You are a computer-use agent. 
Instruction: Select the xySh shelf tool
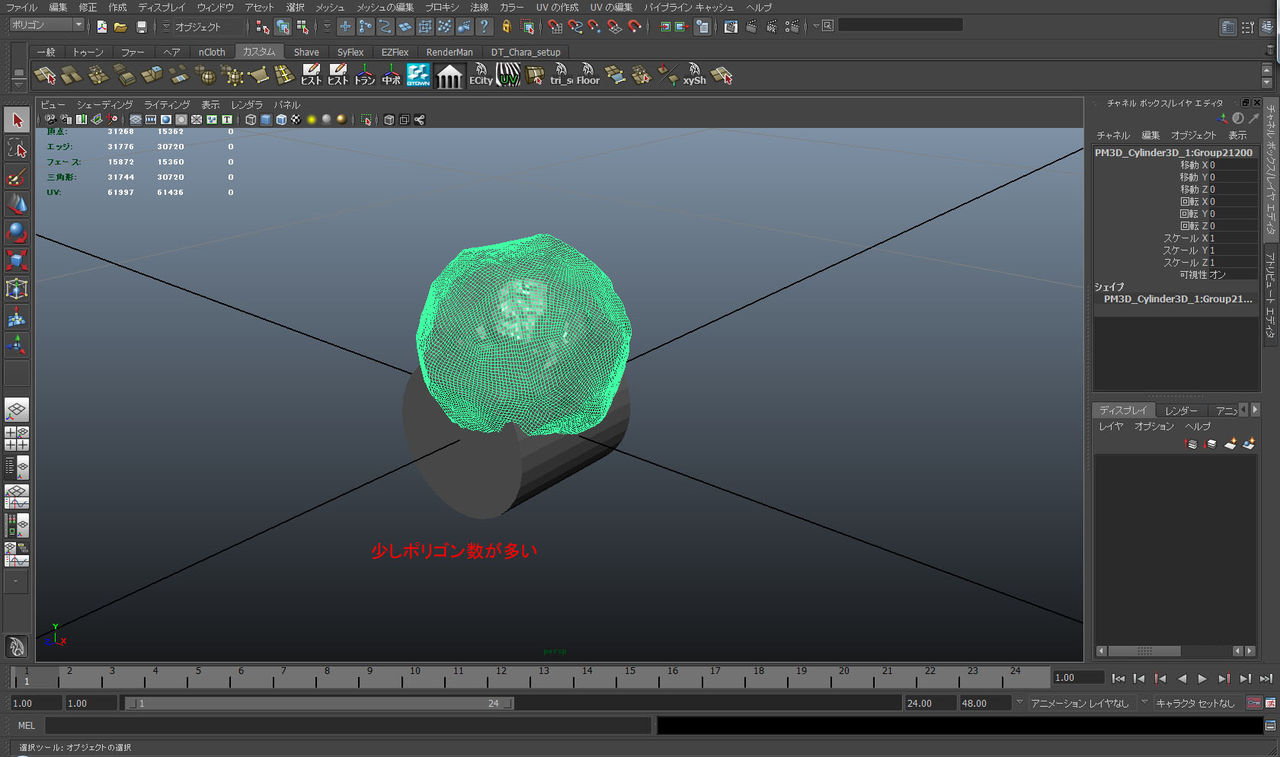pyautogui.click(x=697, y=75)
